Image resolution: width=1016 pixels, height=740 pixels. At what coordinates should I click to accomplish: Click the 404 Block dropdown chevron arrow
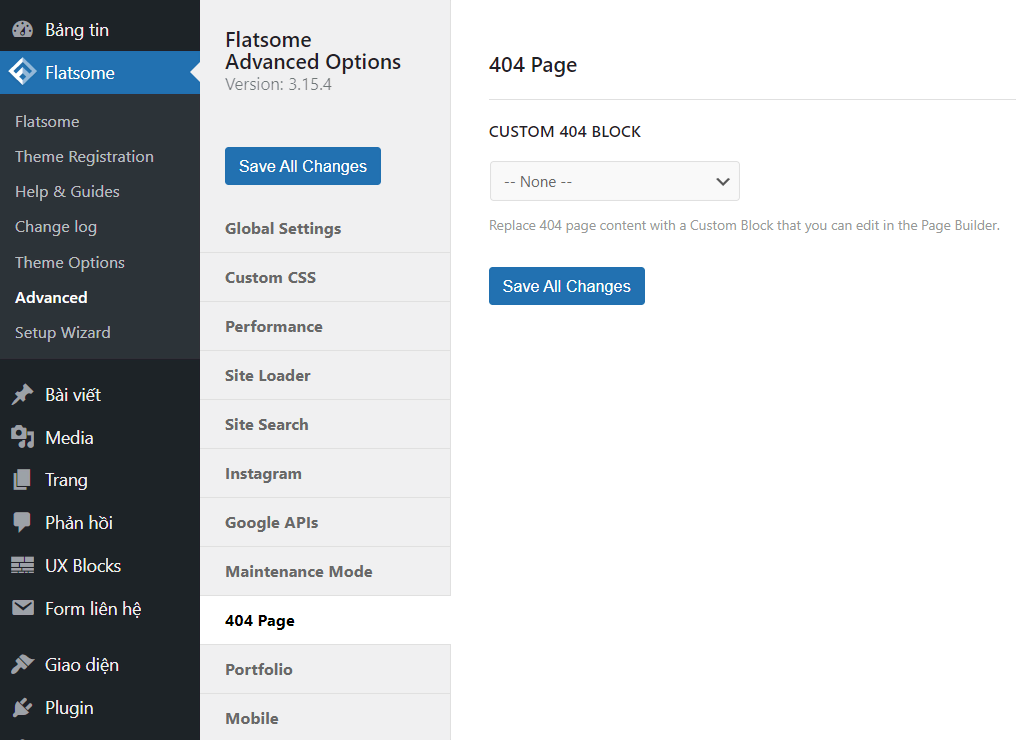722,182
